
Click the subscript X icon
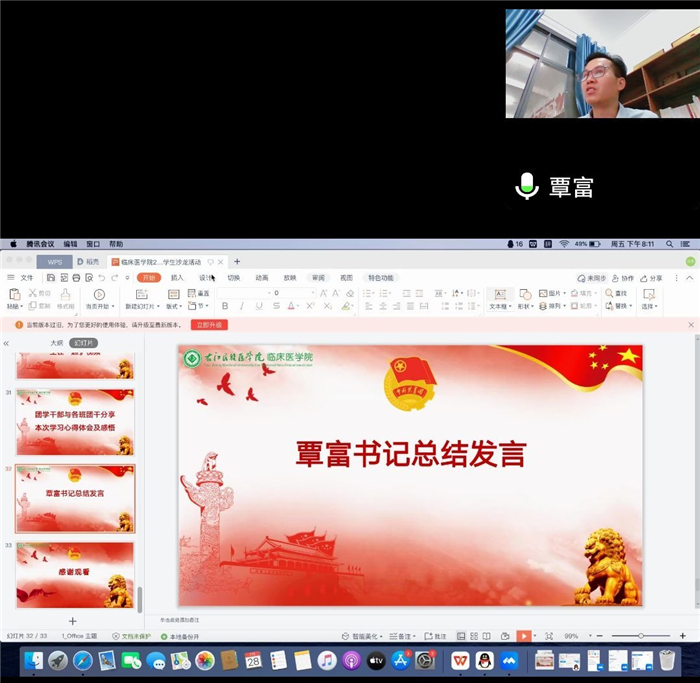(x=328, y=306)
